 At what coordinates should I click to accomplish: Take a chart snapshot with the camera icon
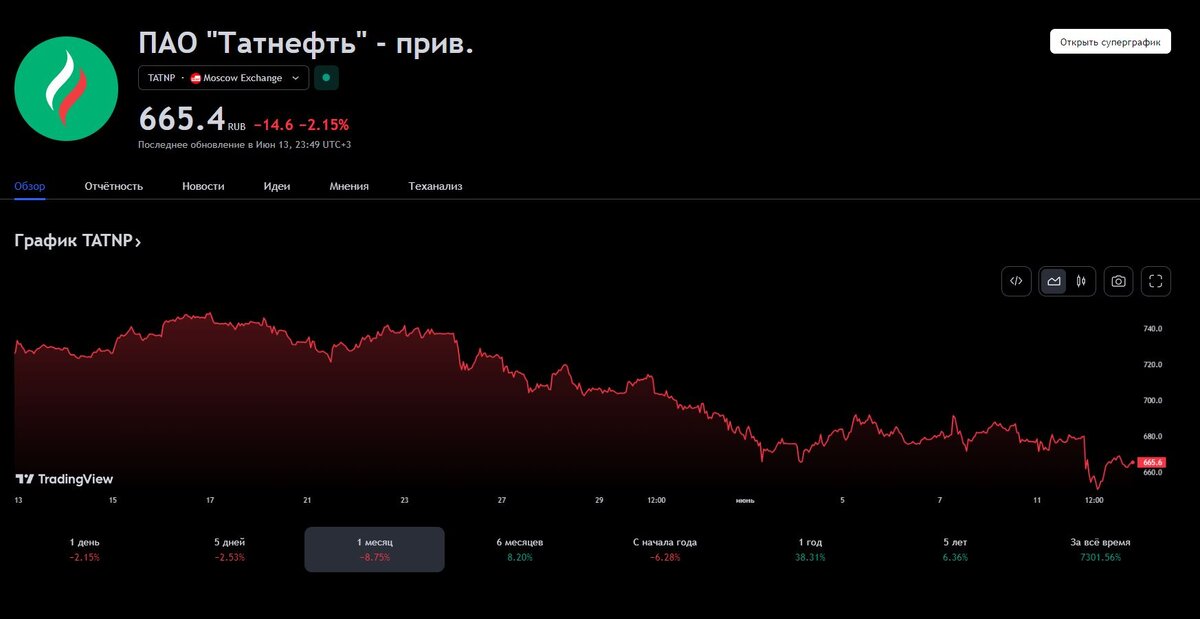click(1118, 281)
